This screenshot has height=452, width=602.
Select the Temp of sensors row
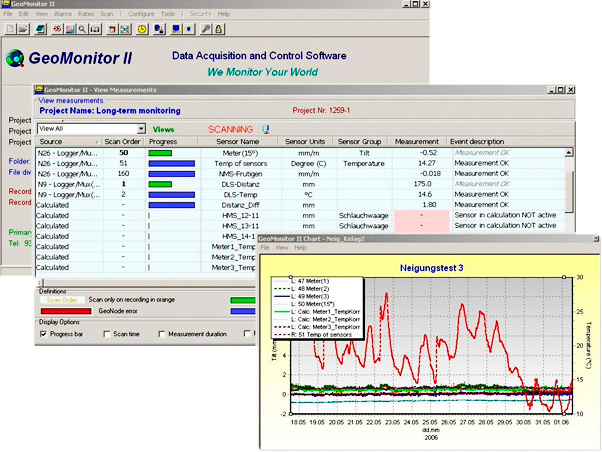pos(300,164)
